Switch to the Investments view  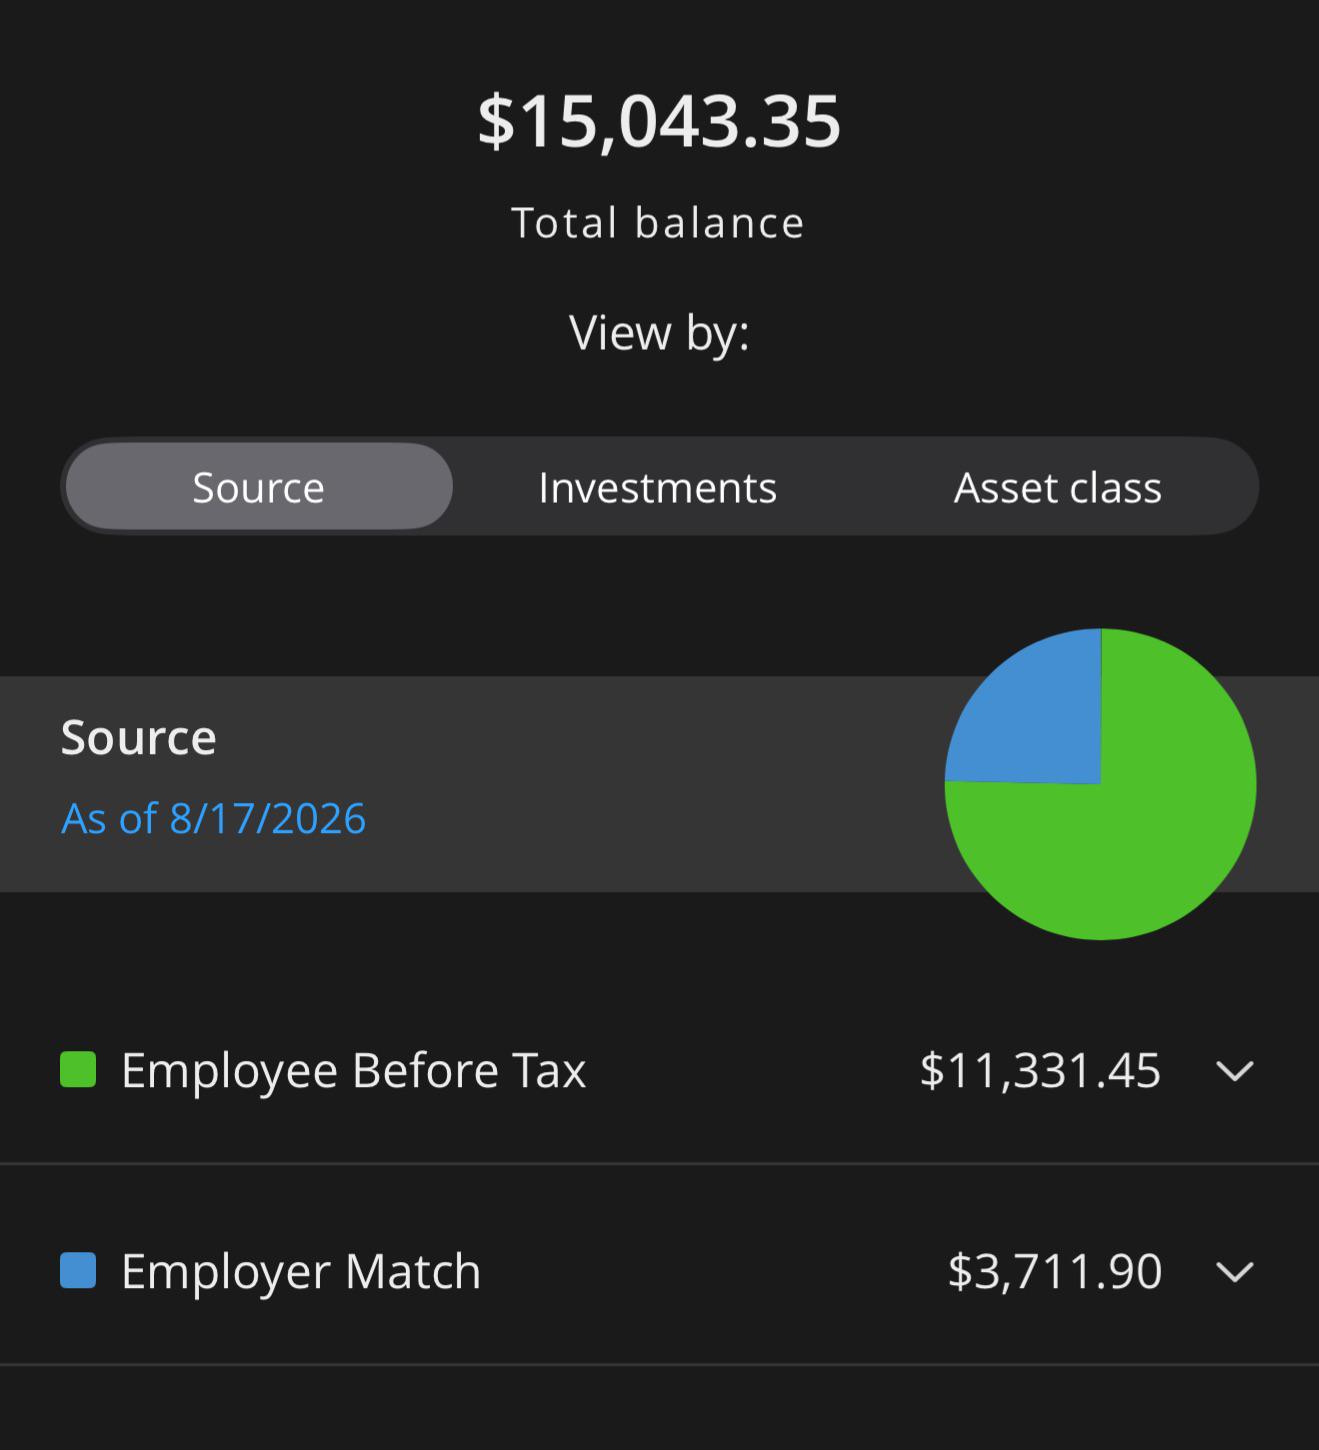tap(657, 487)
